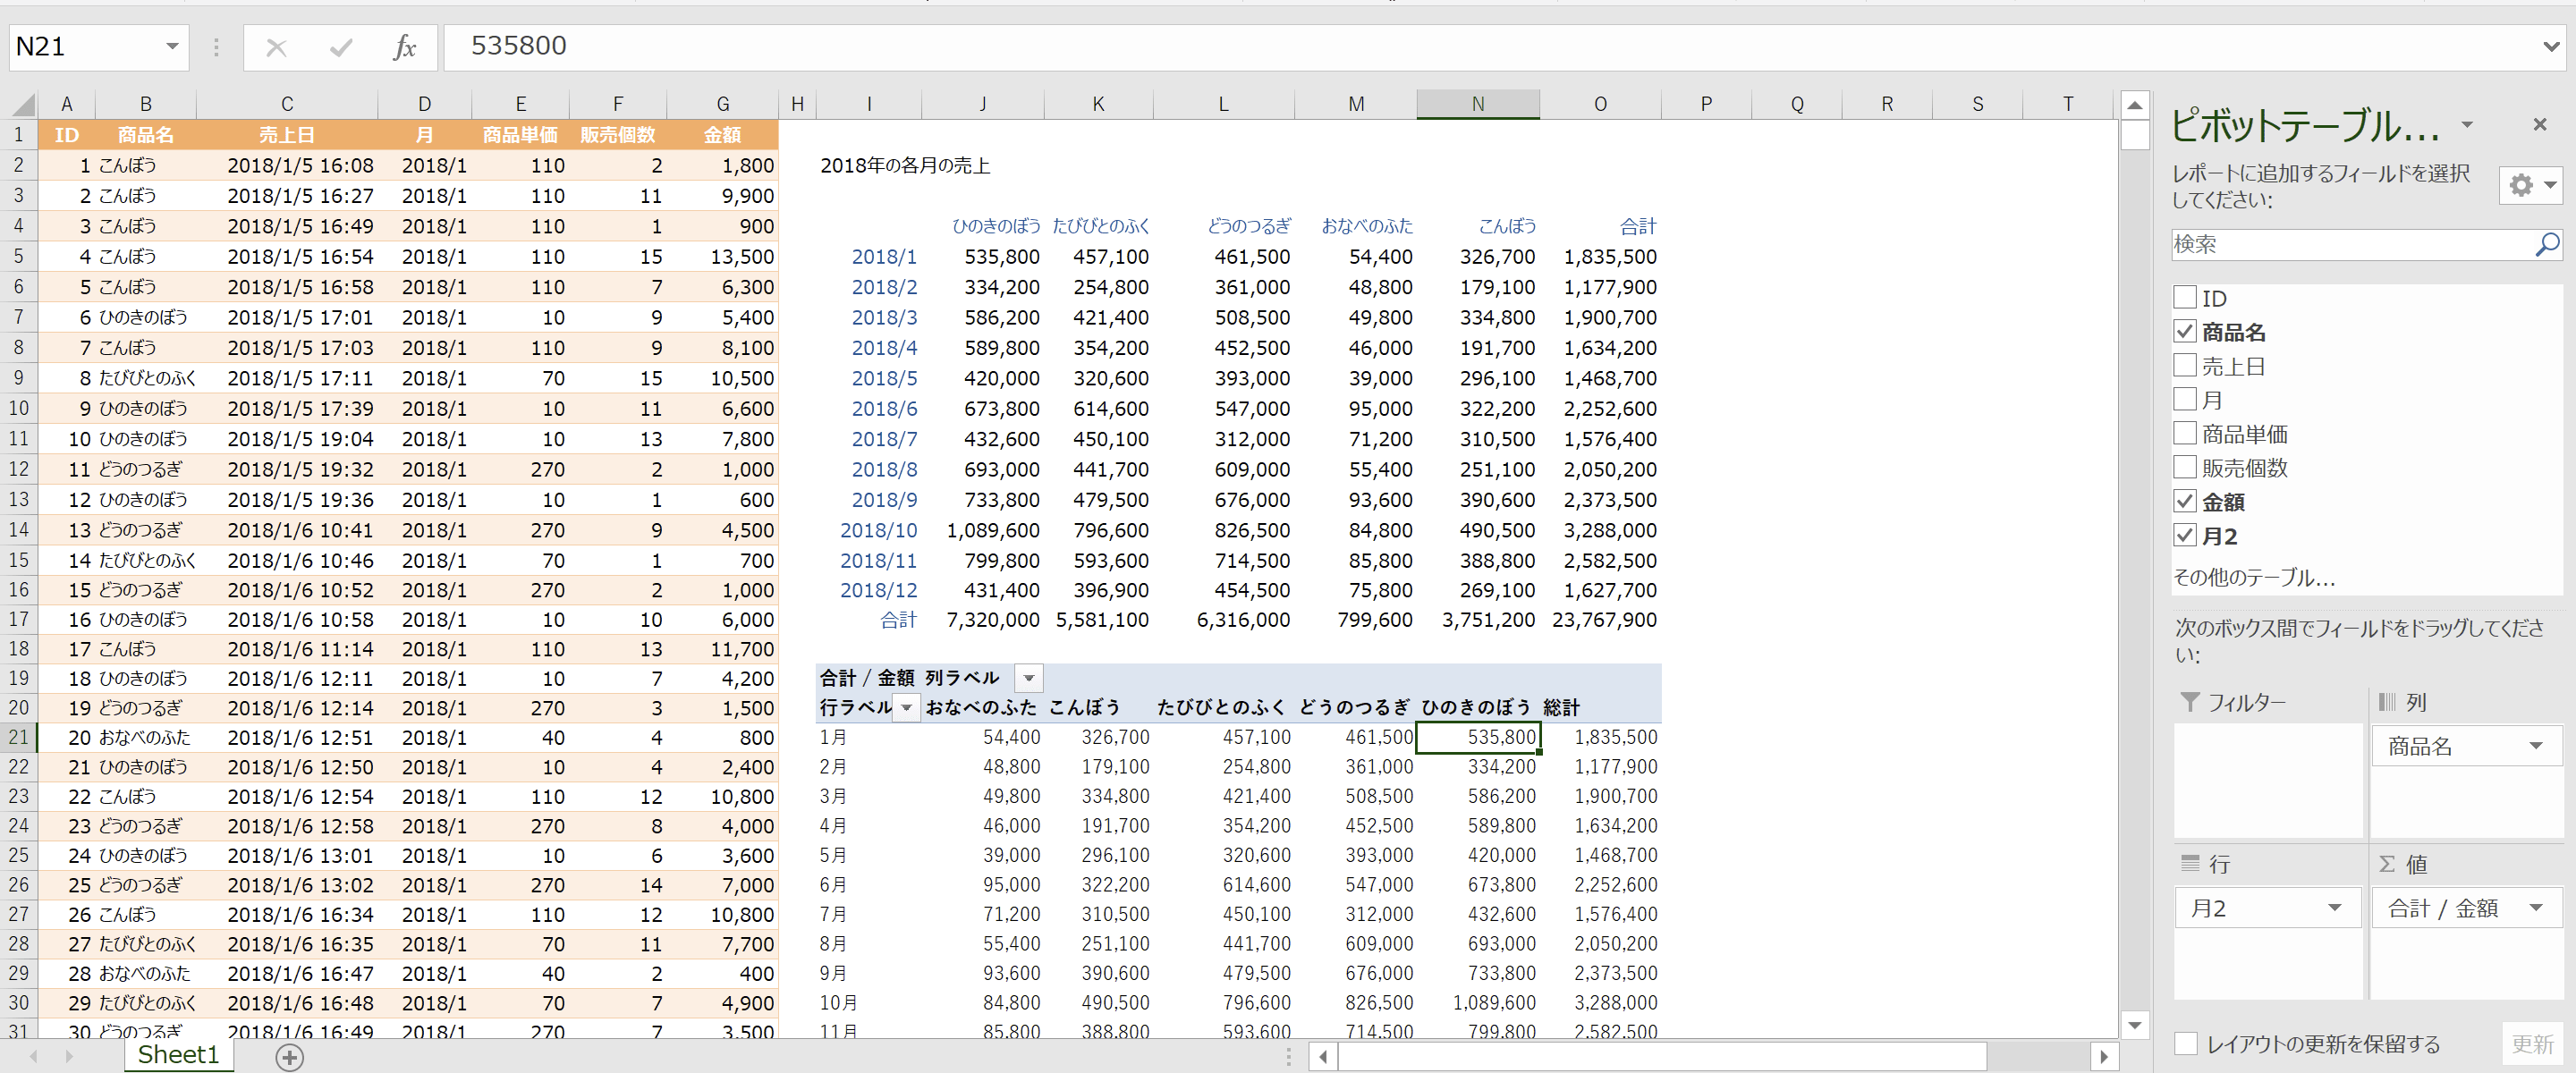Uncheck the 月2 field checkbox

(2185, 535)
